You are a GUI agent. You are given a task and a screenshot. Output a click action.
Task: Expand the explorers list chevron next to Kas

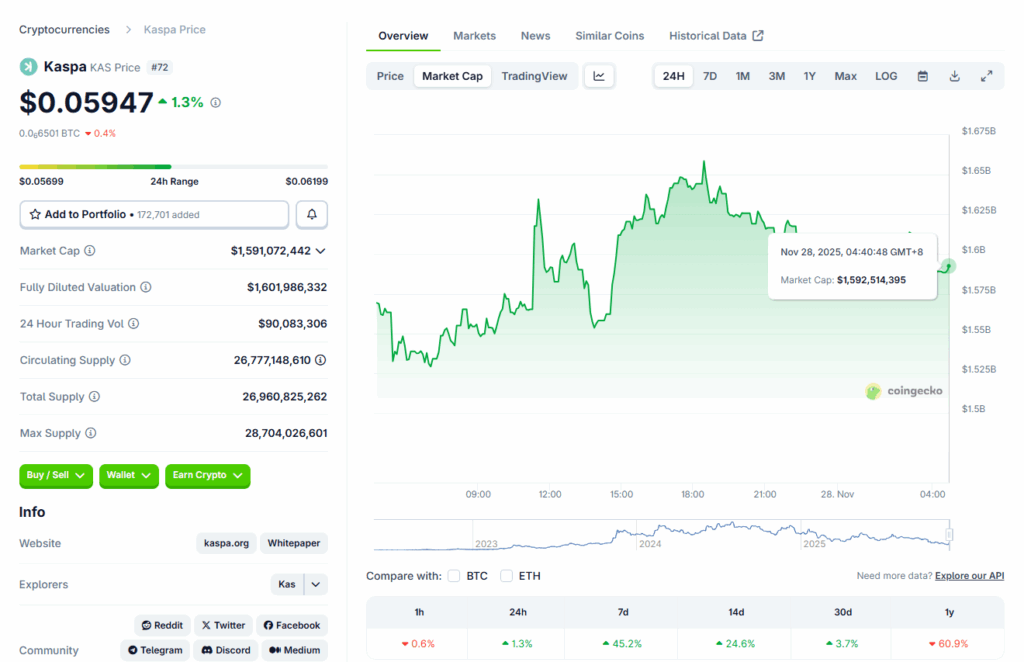point(316,584)
